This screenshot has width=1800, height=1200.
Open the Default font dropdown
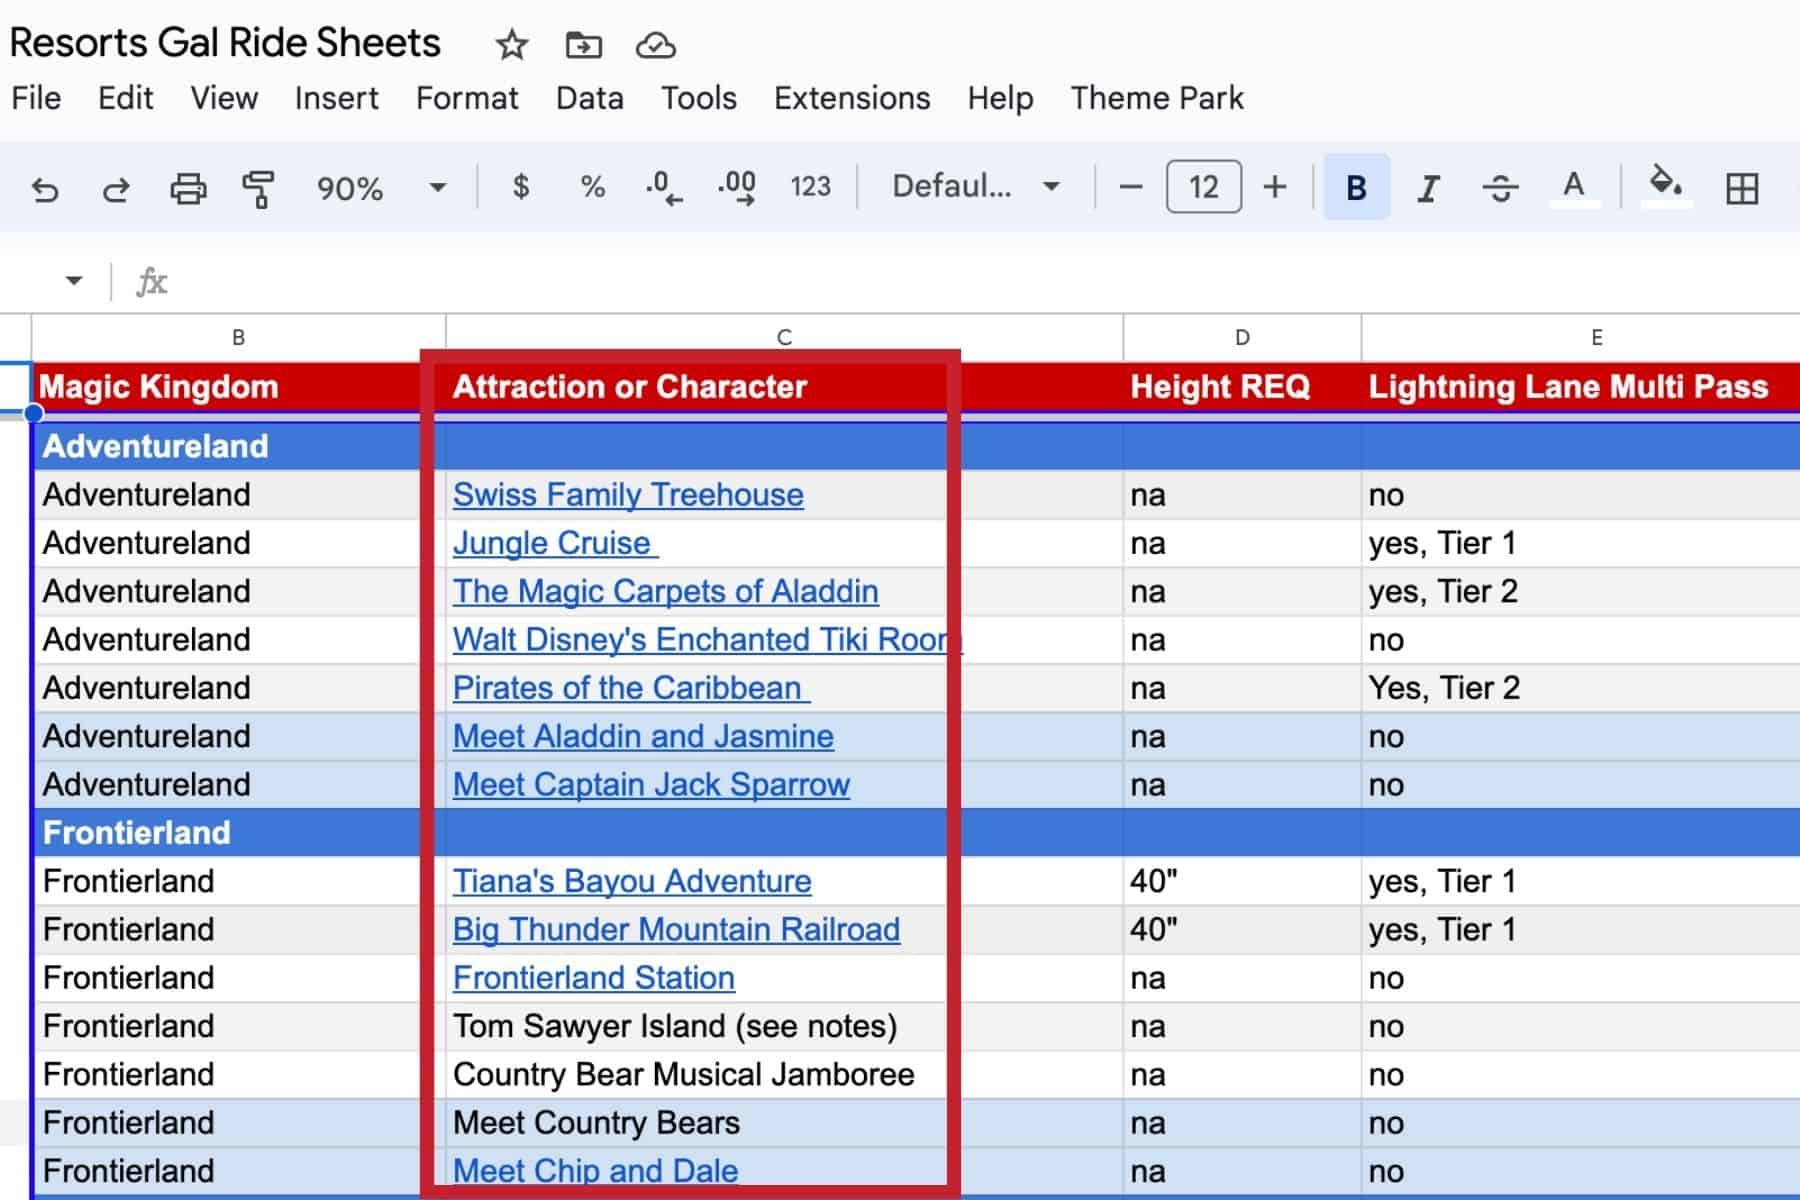coord(976,187)
